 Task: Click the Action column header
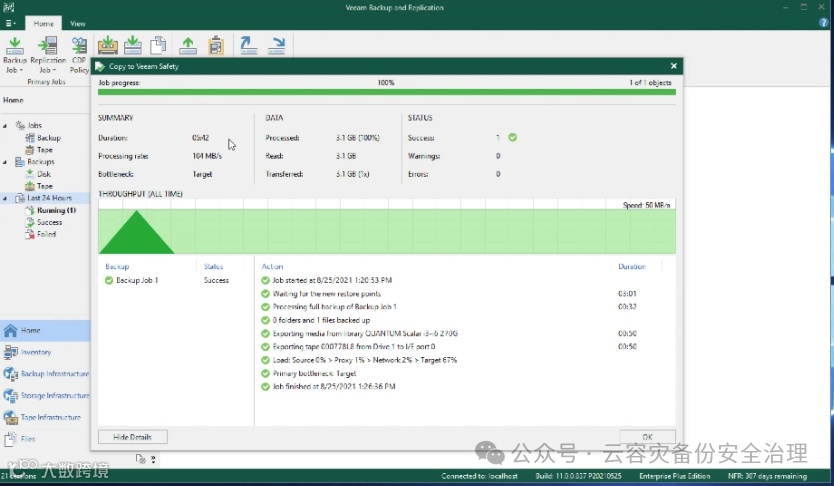click(x=272, y=266)
